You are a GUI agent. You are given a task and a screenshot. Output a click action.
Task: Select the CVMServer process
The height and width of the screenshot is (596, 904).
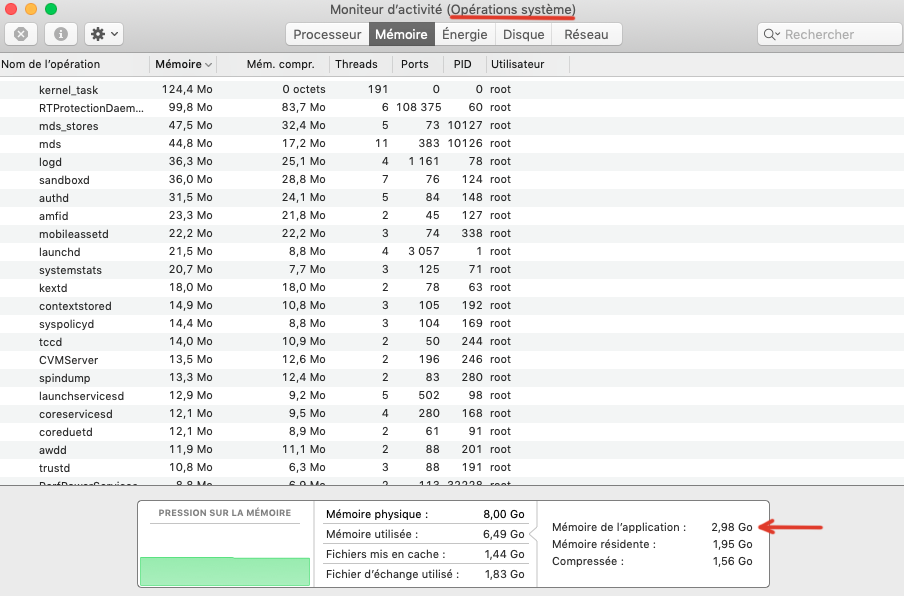(452, 360)
